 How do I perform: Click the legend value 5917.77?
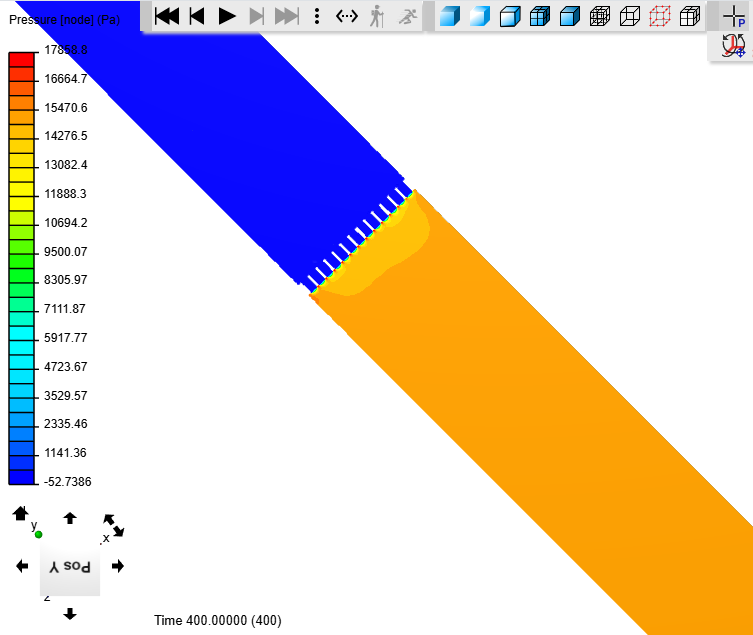point(66,338)
